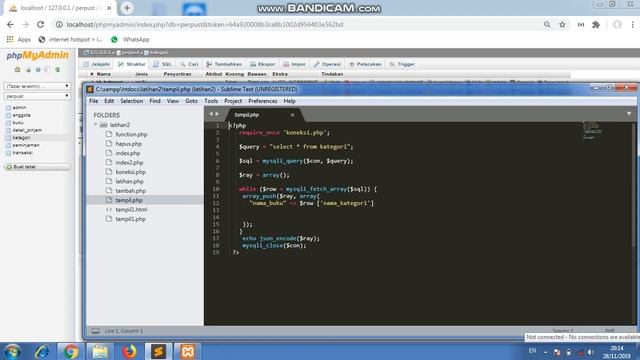This screenshot has width=640, height=360.
Task: Open the Goto menu in Sublime Text
Action: (191, 101)
